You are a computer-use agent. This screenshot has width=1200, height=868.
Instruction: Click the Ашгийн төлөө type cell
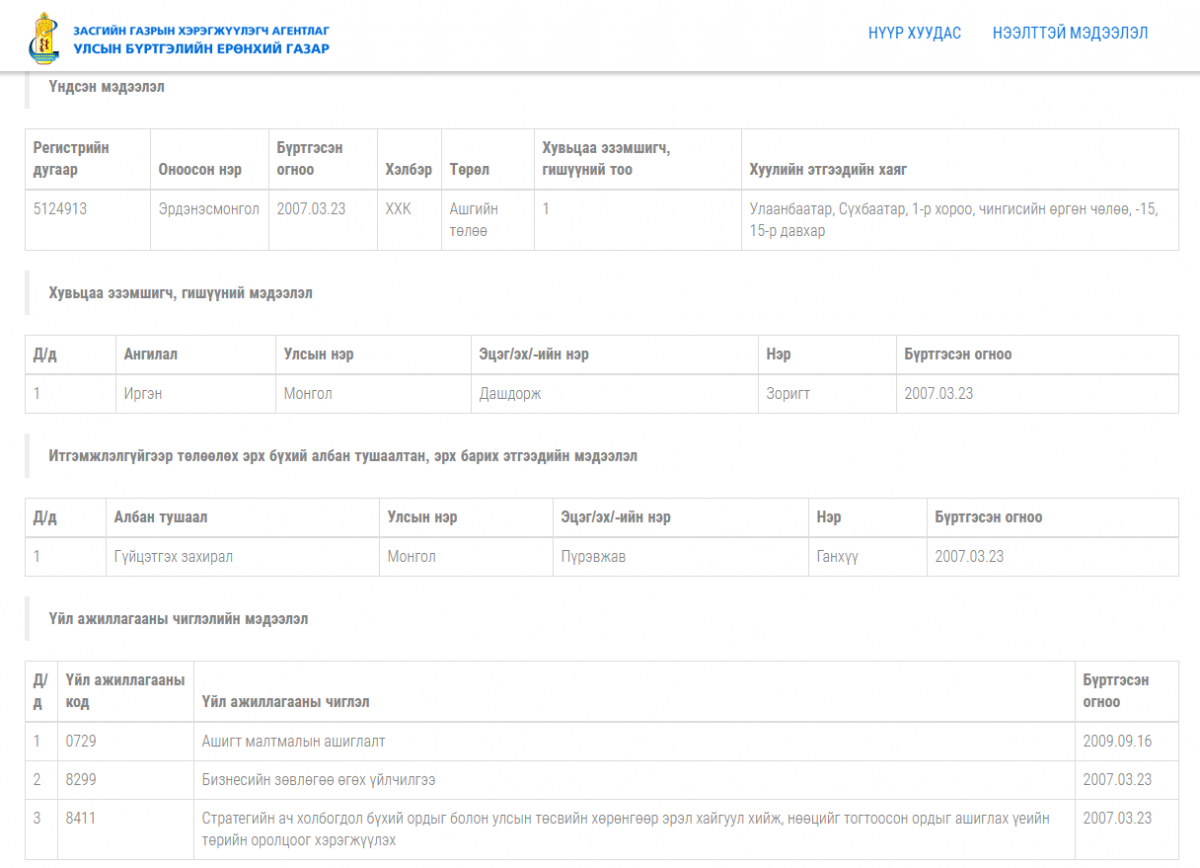pos(474,220)
